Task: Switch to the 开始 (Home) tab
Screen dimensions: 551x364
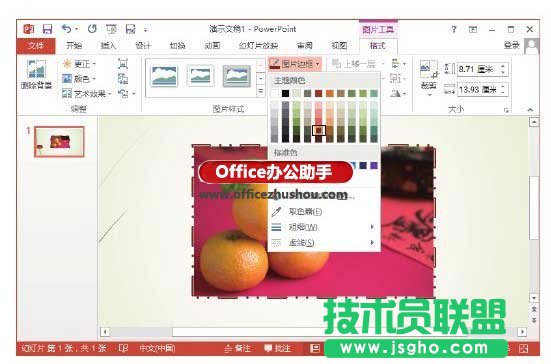Action: tap(74, 46)
